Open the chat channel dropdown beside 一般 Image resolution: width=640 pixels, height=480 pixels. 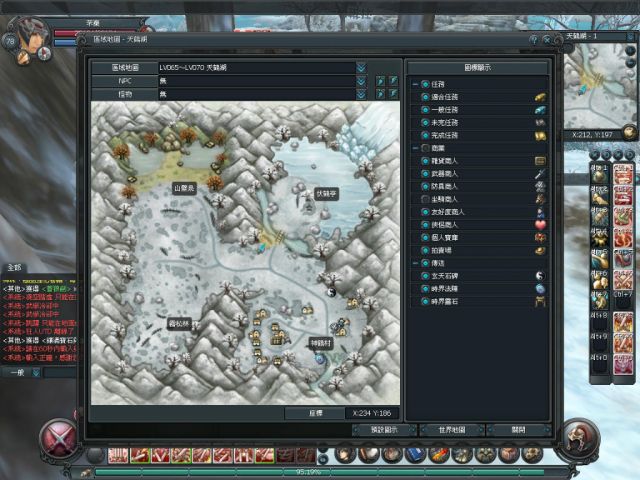coord(36,373)
